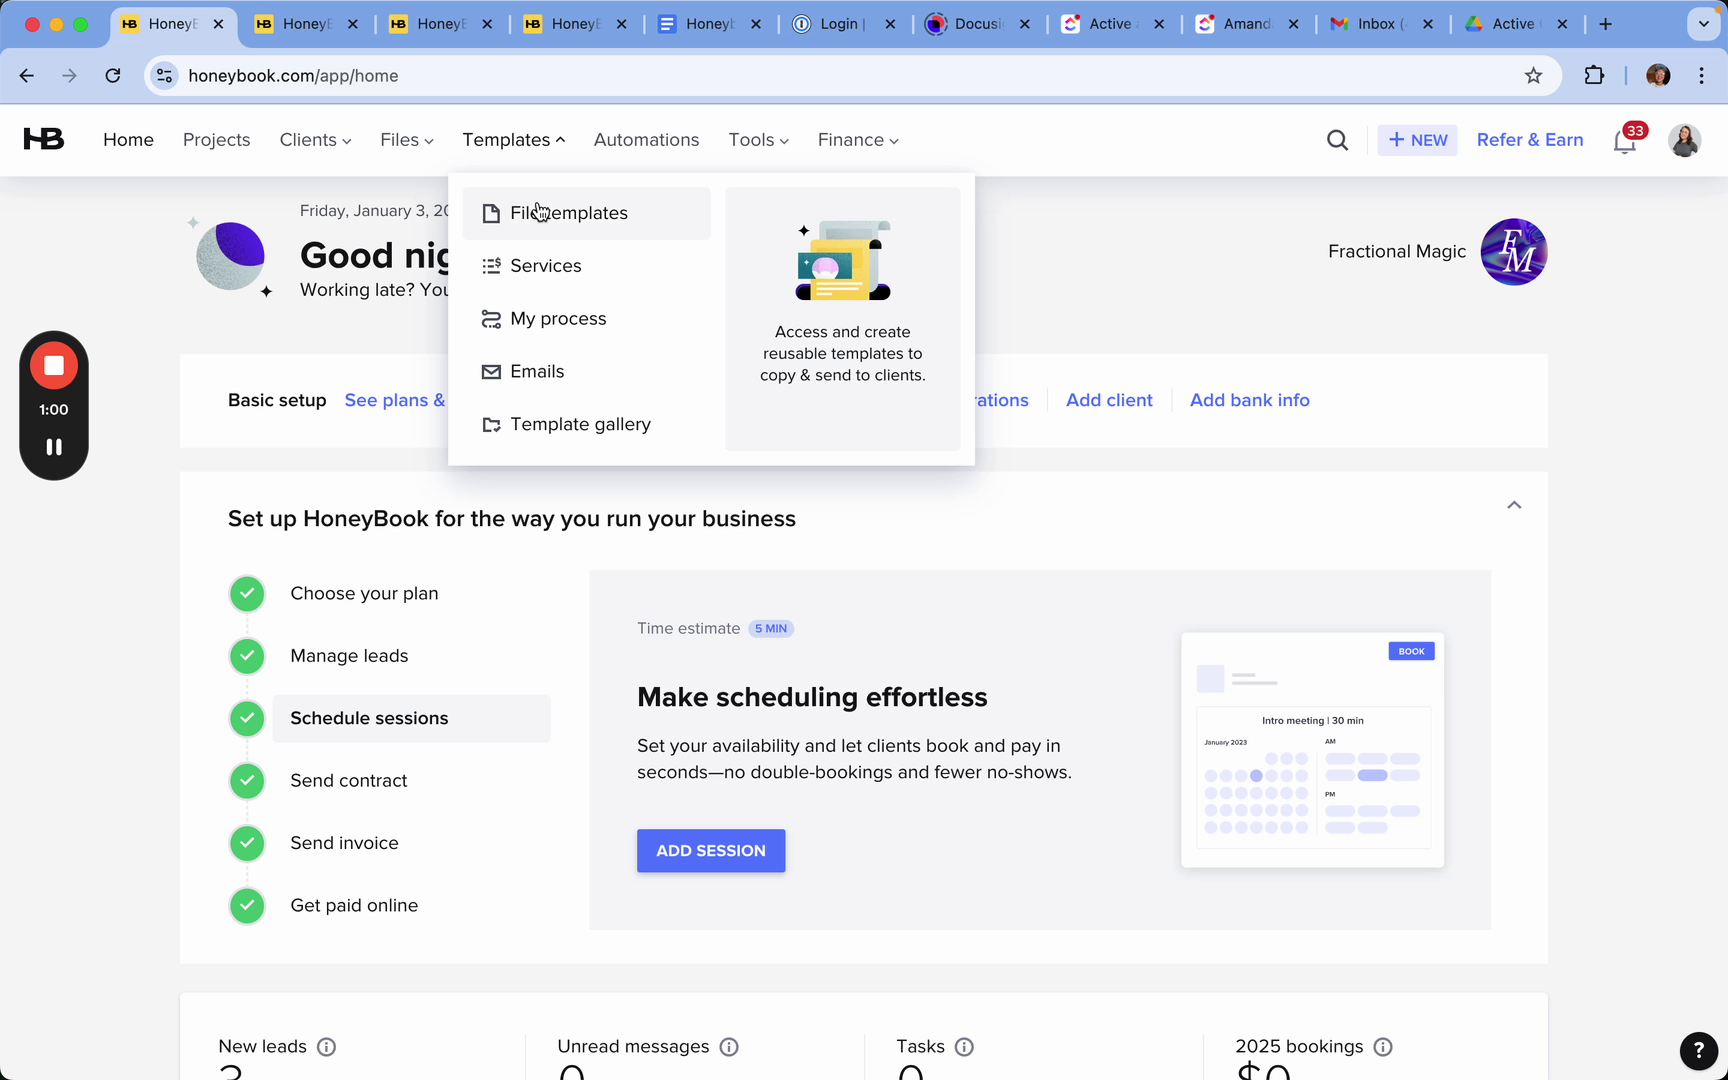1728x1080 pixels.
Task: Click the Emails envelope icon
Action: pyautogui.click(x=491, y=372)
